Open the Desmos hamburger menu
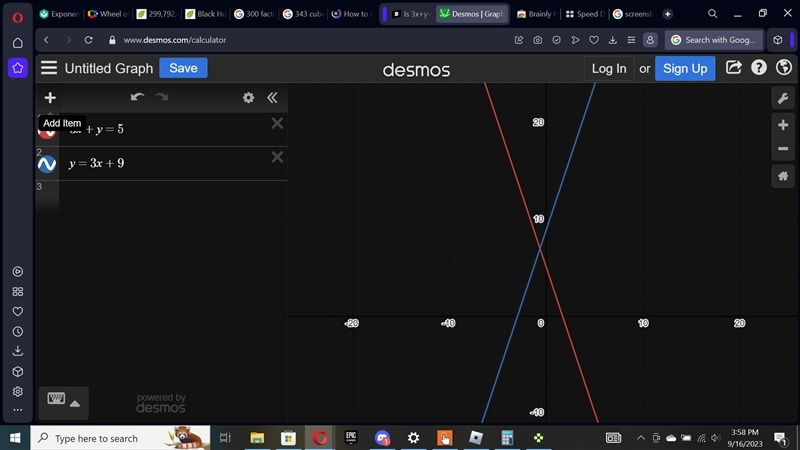The width and height of the screenshot is (800, 450). point(49,68)
